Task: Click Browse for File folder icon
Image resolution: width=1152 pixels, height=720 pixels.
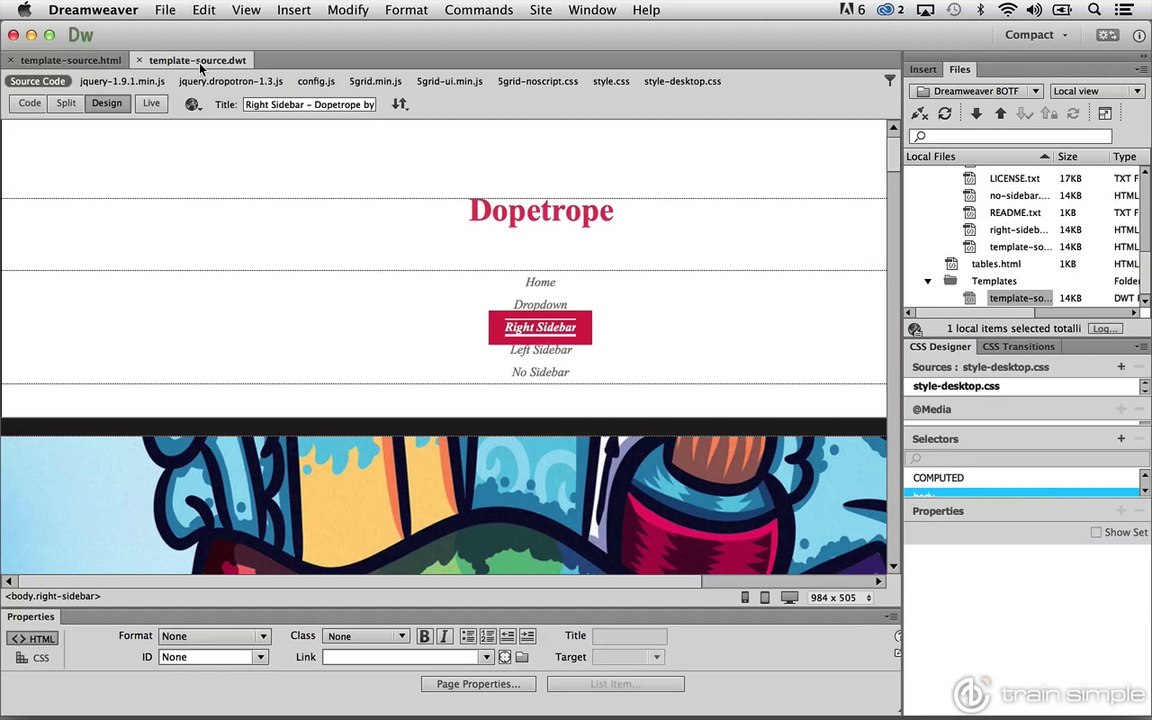Action: (x=522, y=657)
